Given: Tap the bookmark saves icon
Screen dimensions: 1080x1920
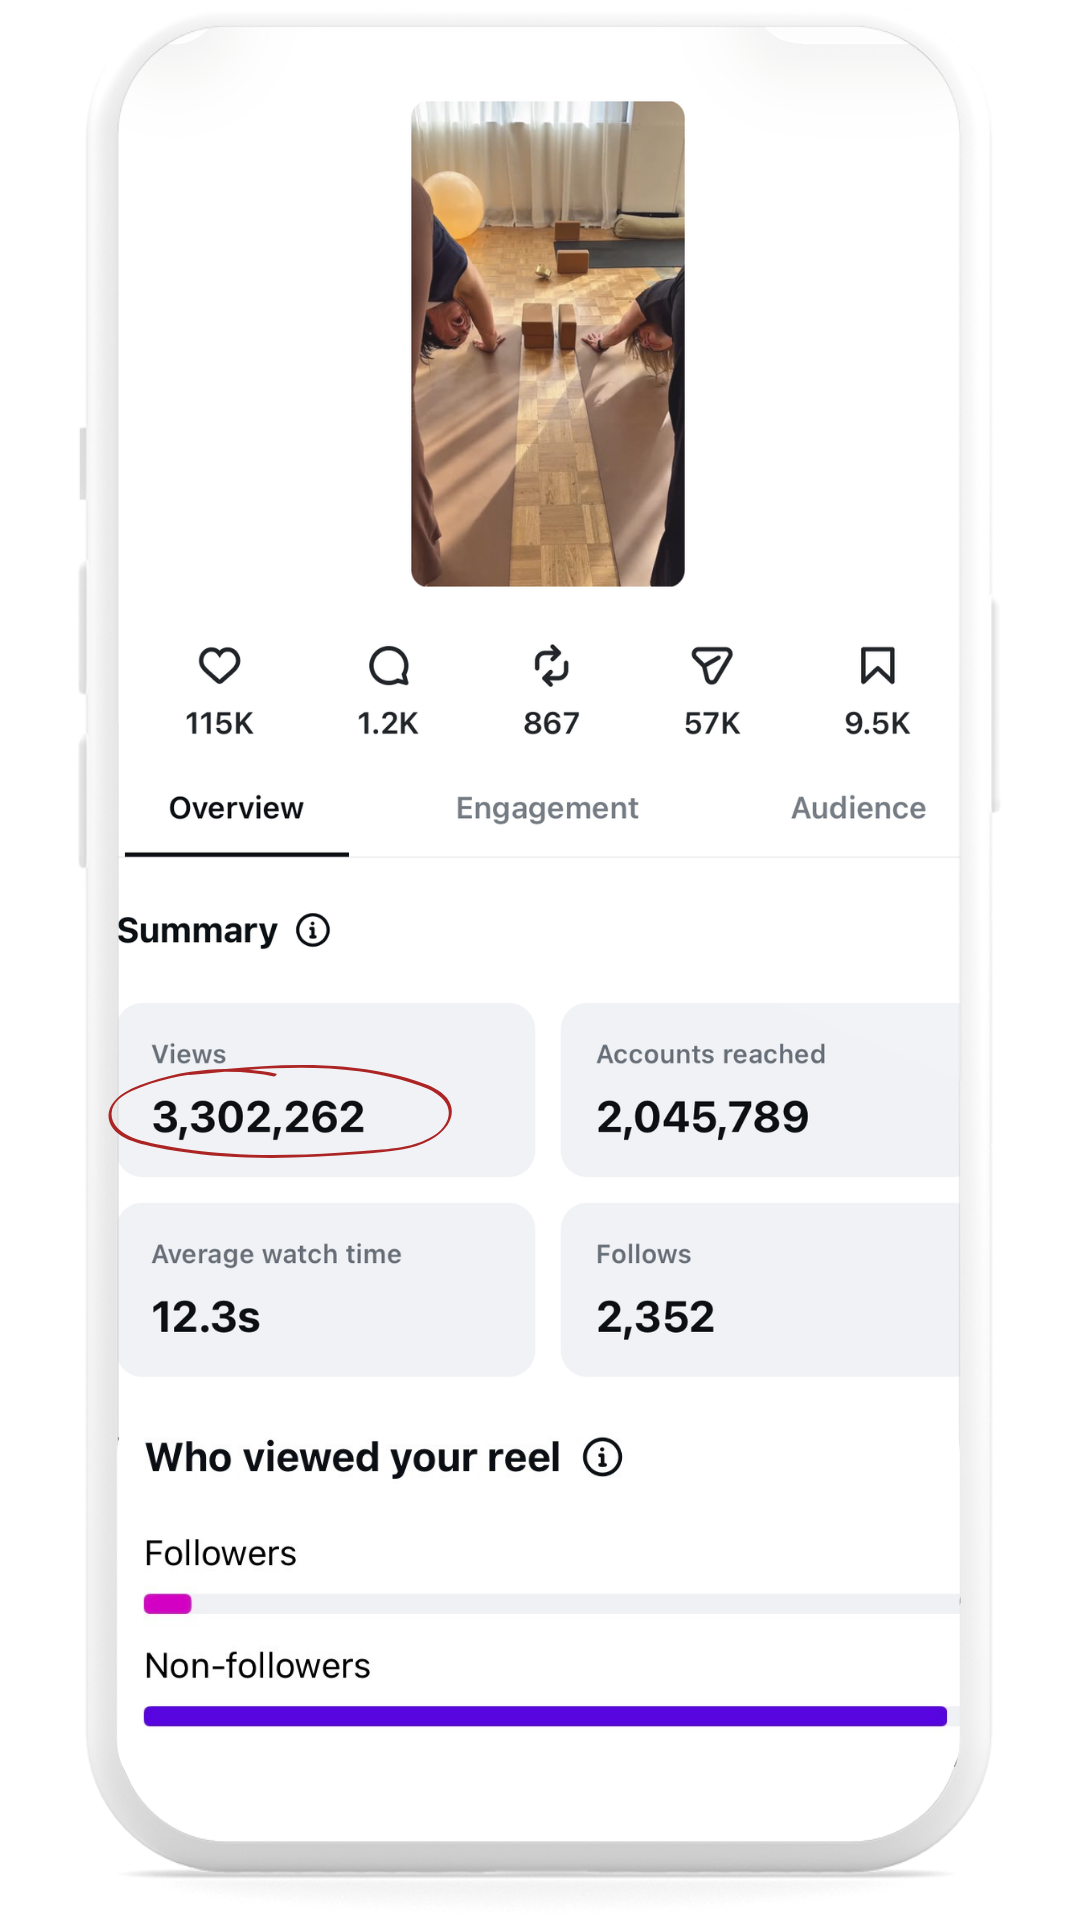Looking at the screenshot, I should click(x=877, y=666).
